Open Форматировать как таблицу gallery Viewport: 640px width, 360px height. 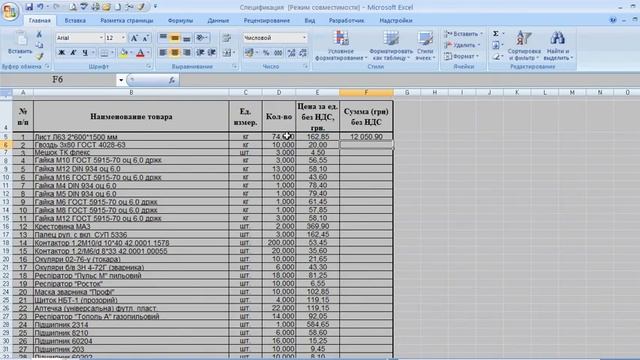(x=391, y=46)
